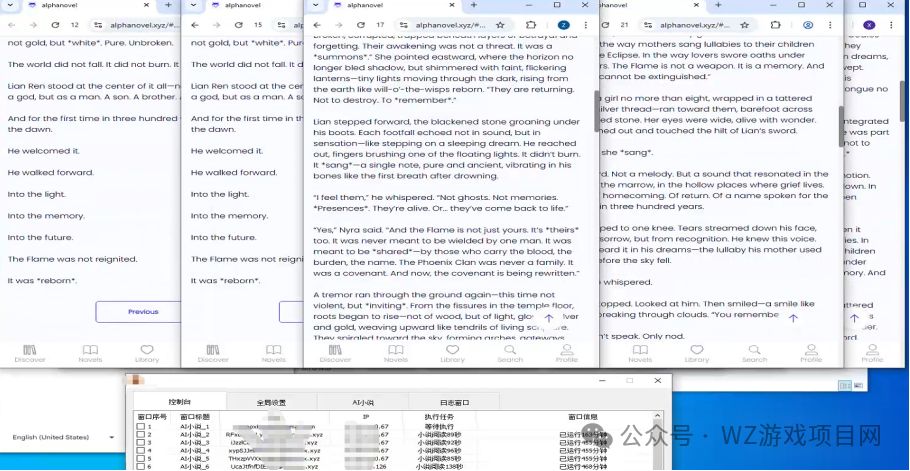Click the Previous button in the leftmost window

click(142, 311)
